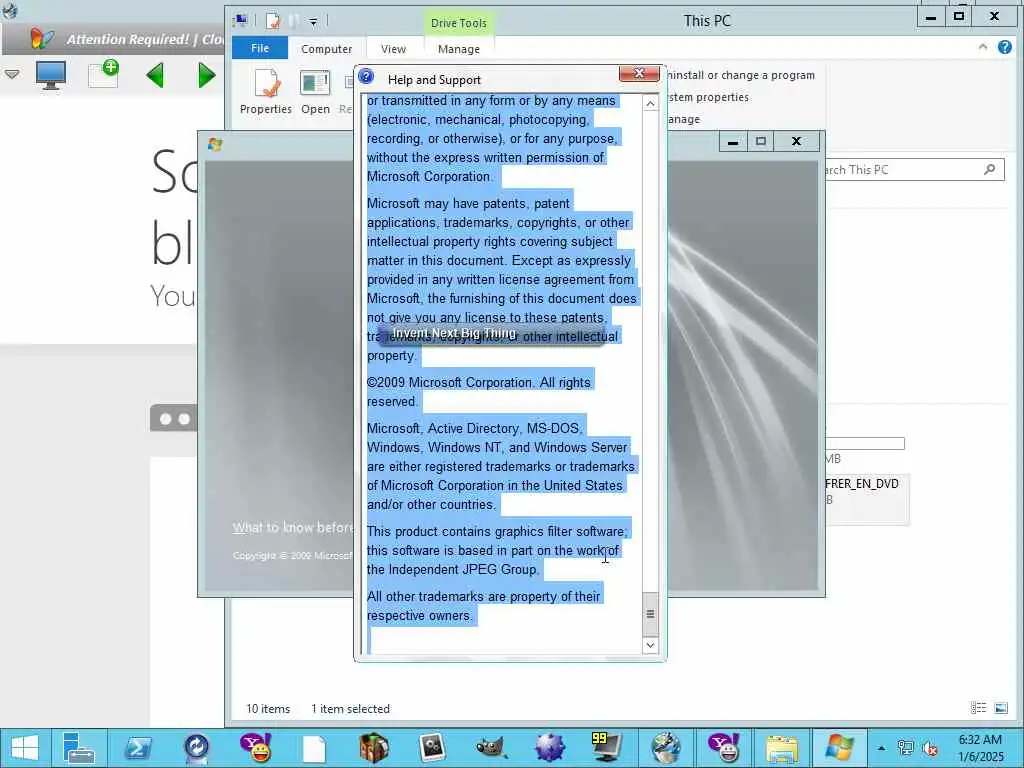The image size is (1024, 768).
Task: Click the '1 item selected' status text
Action: pyautogui.click(x=350, y=709)
